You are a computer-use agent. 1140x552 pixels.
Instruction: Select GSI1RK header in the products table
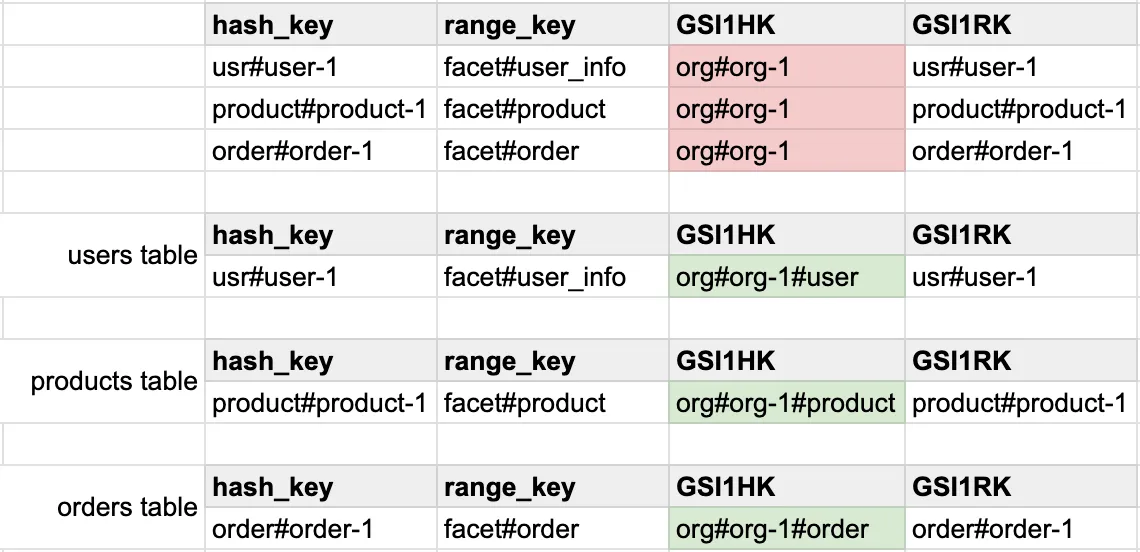(1022, 361)
